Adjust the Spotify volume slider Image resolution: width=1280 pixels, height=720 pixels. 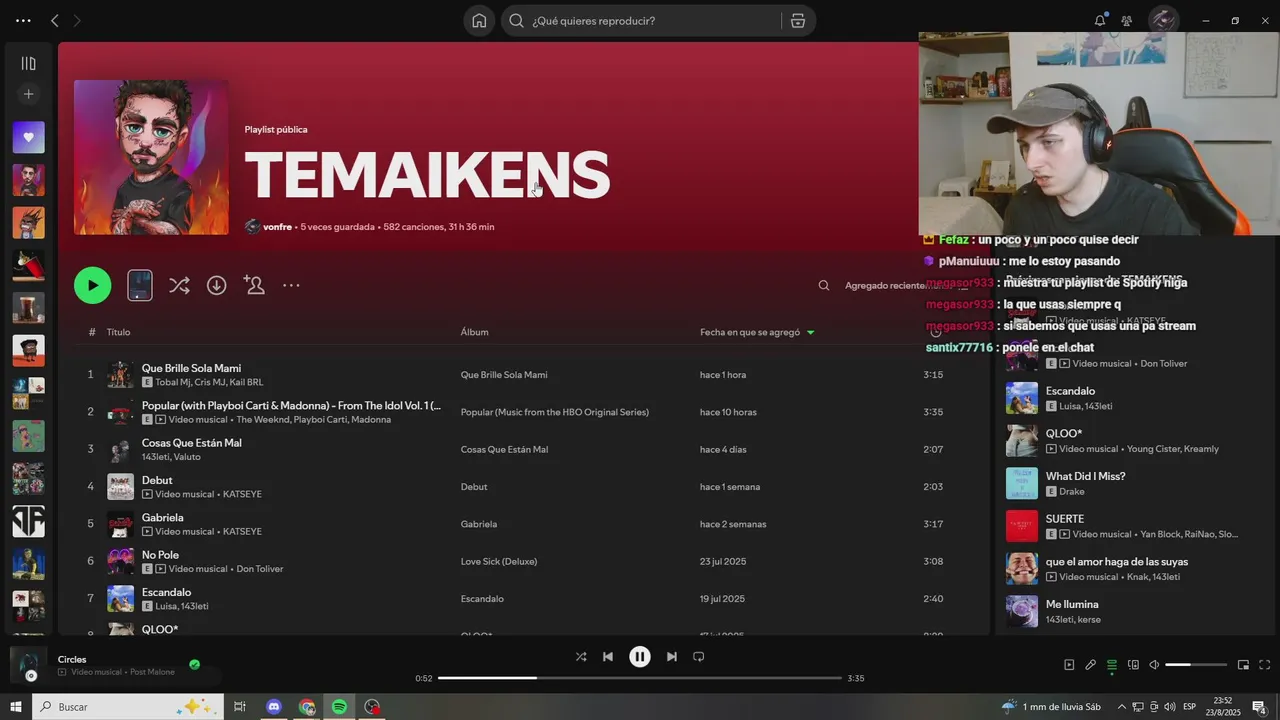point(1196,665)
